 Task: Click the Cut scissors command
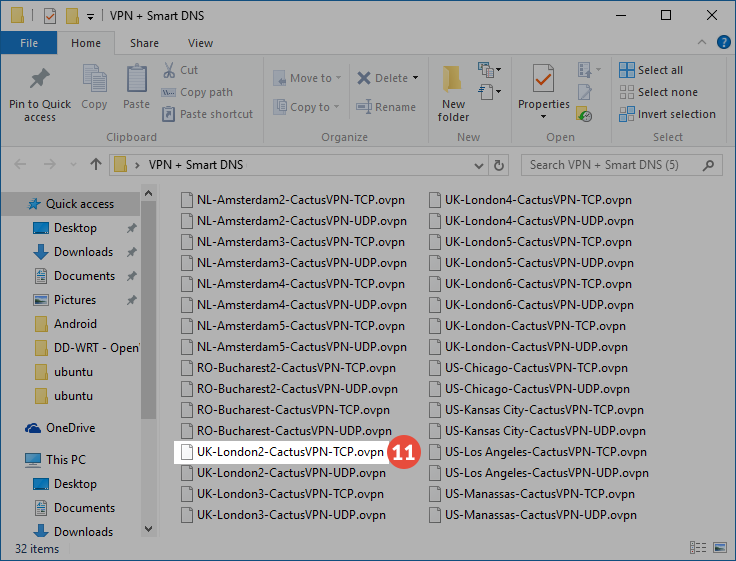pyautogui.click(x=180, y=70)
